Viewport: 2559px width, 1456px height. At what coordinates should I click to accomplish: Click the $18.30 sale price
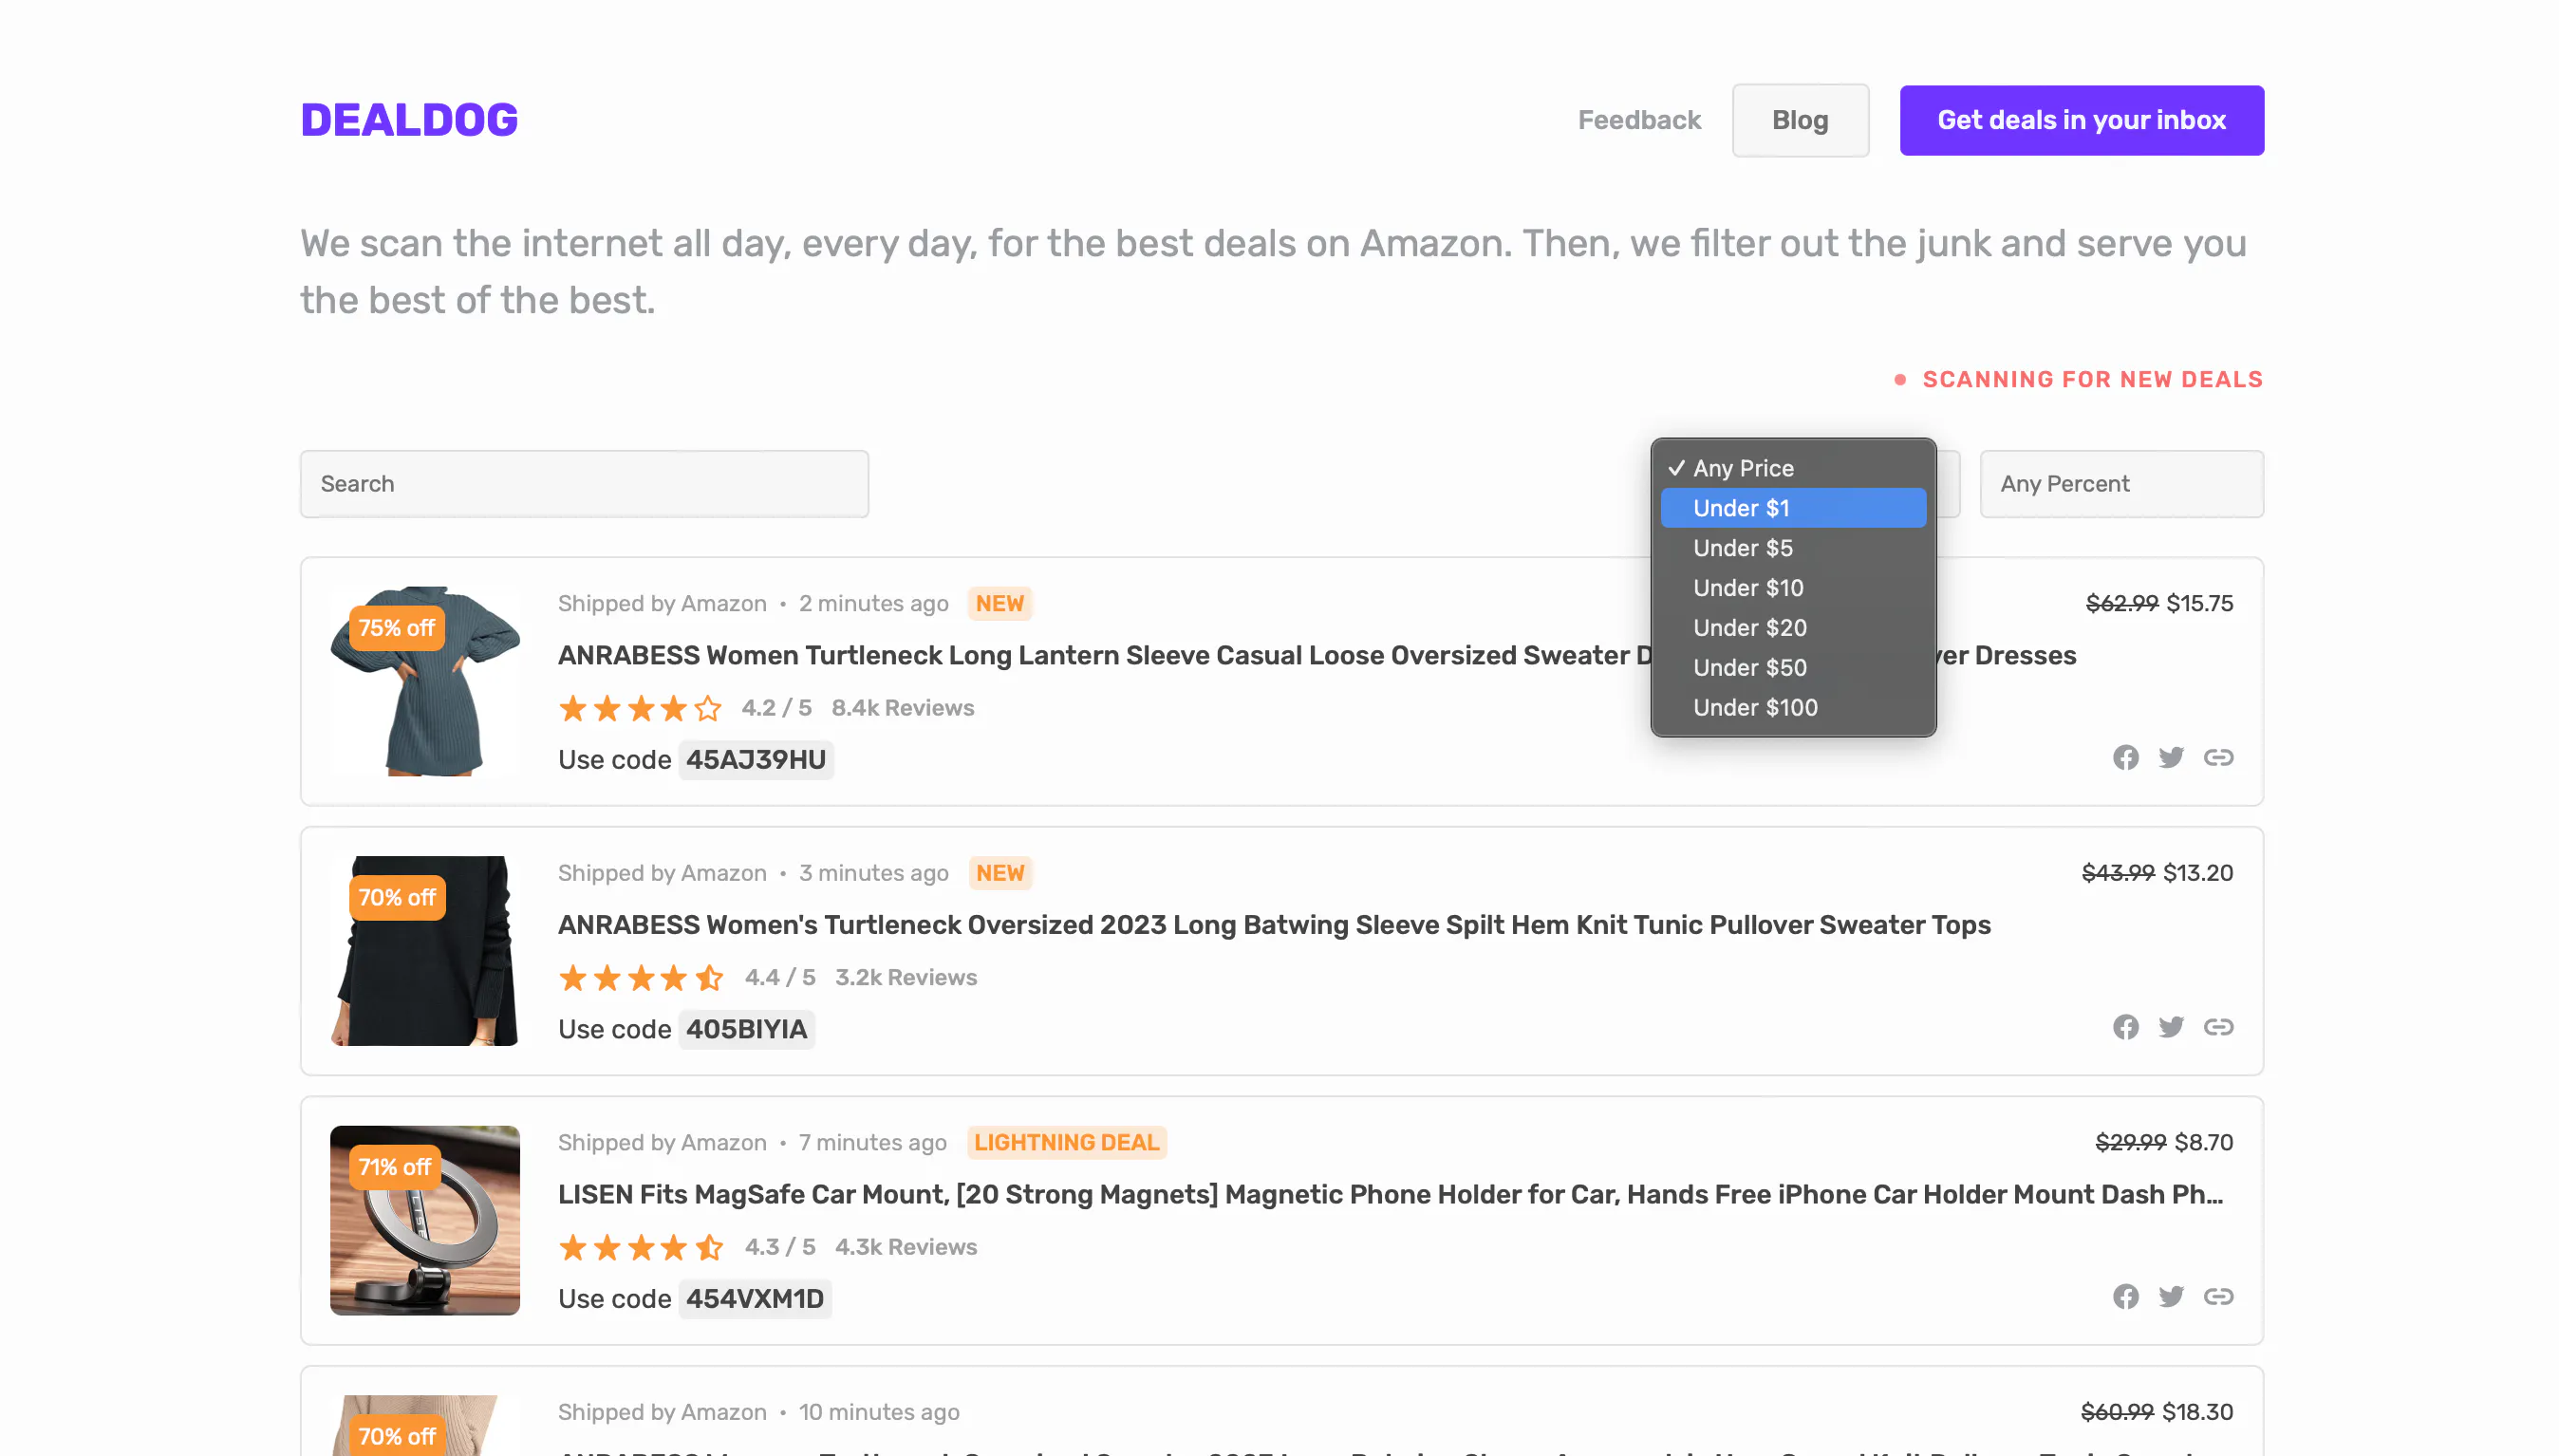pyautogui.click(x=2197, y=1412)
